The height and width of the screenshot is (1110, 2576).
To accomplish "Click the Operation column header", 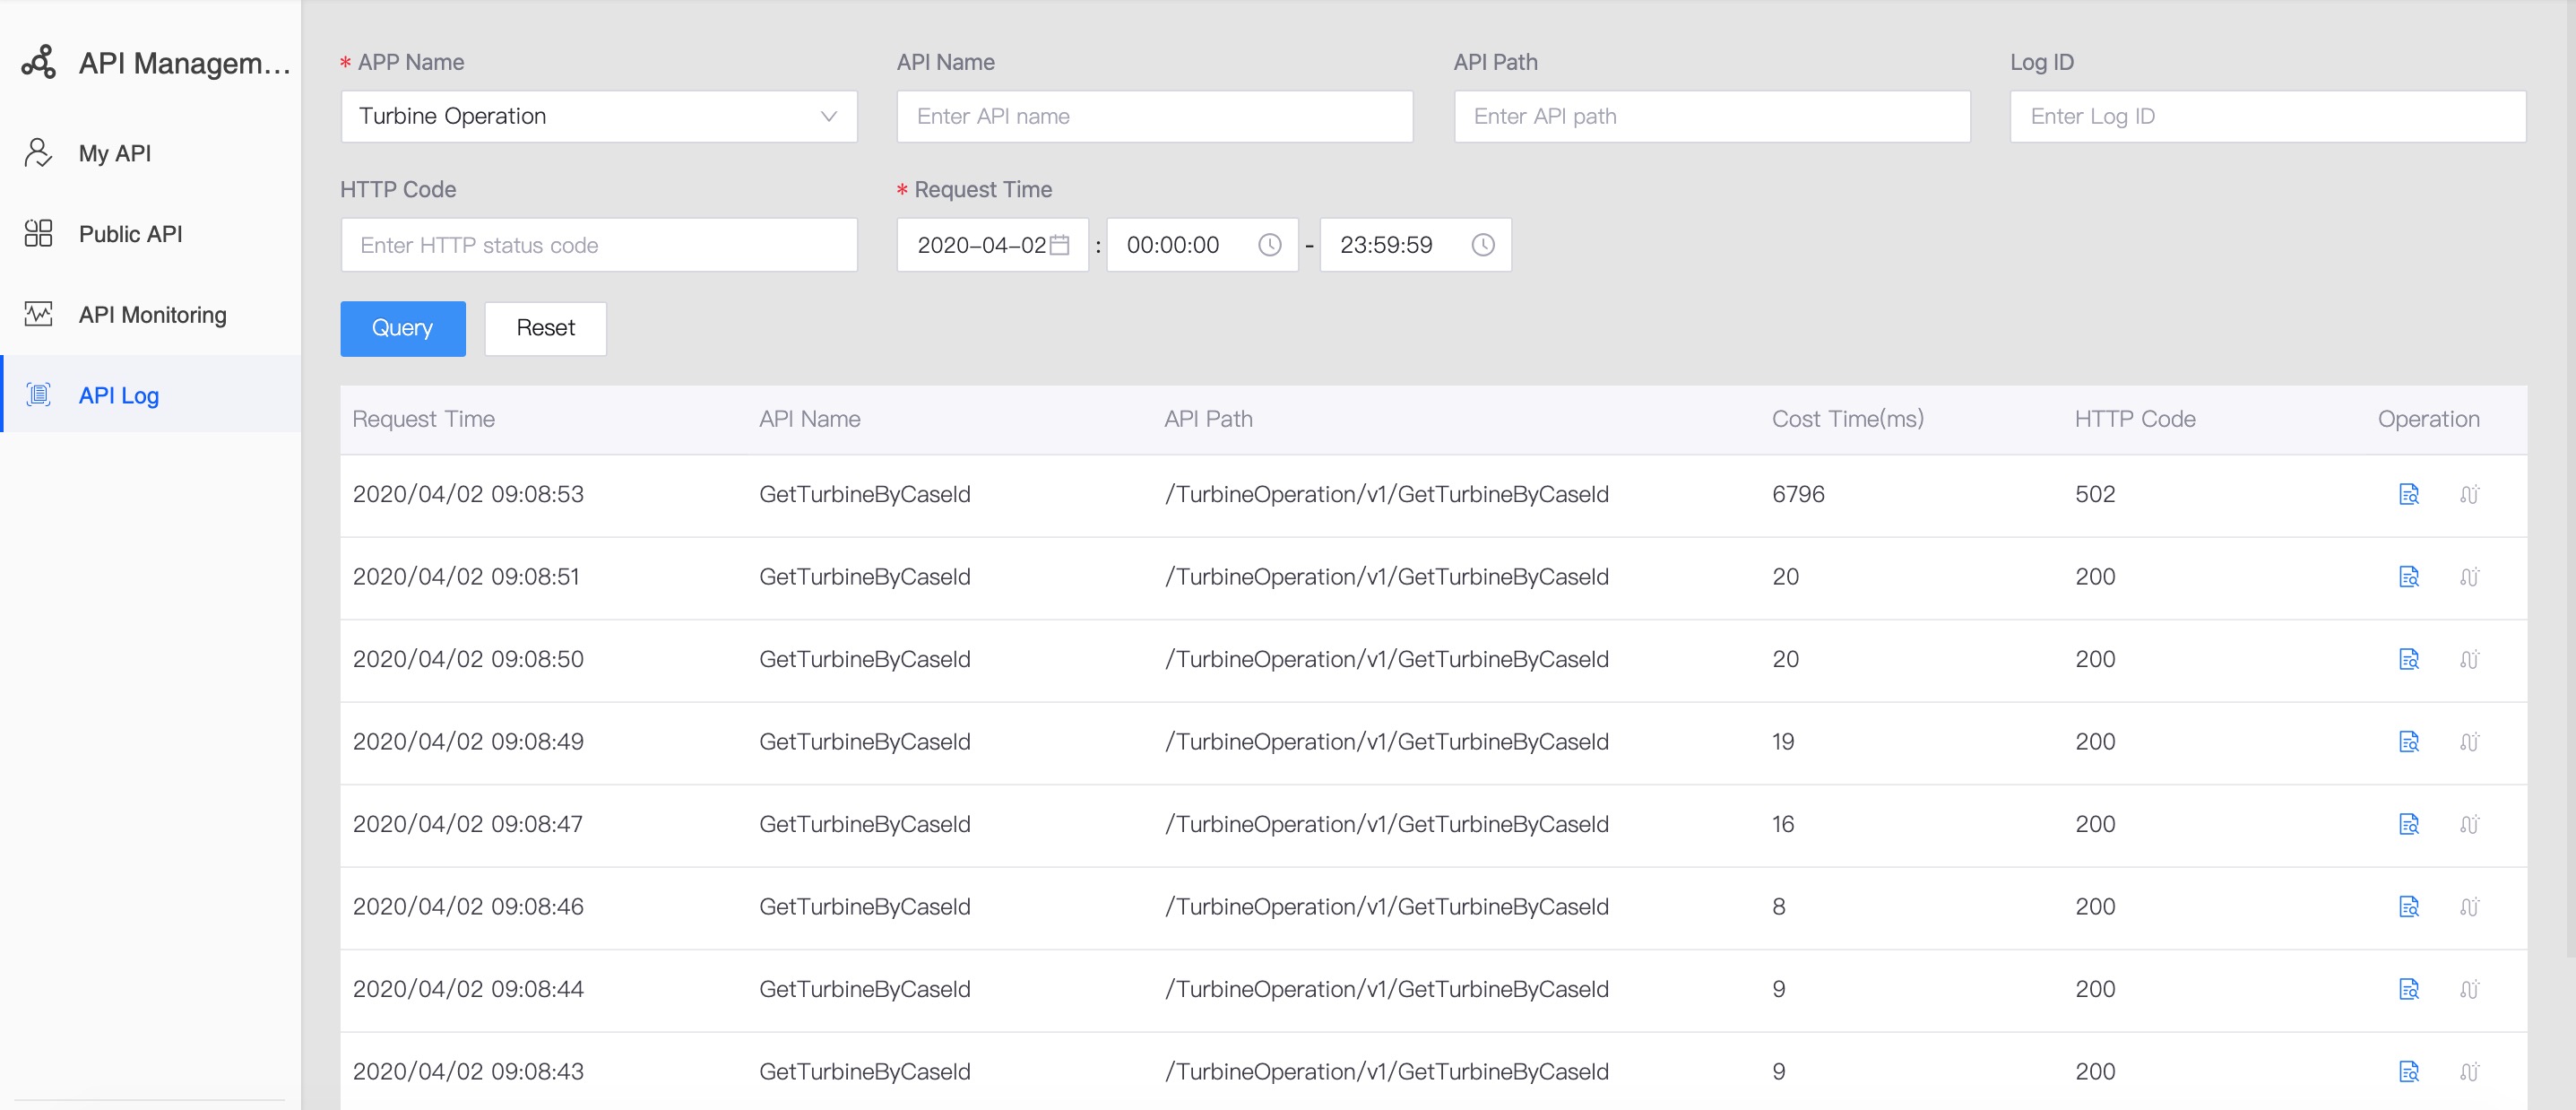I will click(2428, 419).
